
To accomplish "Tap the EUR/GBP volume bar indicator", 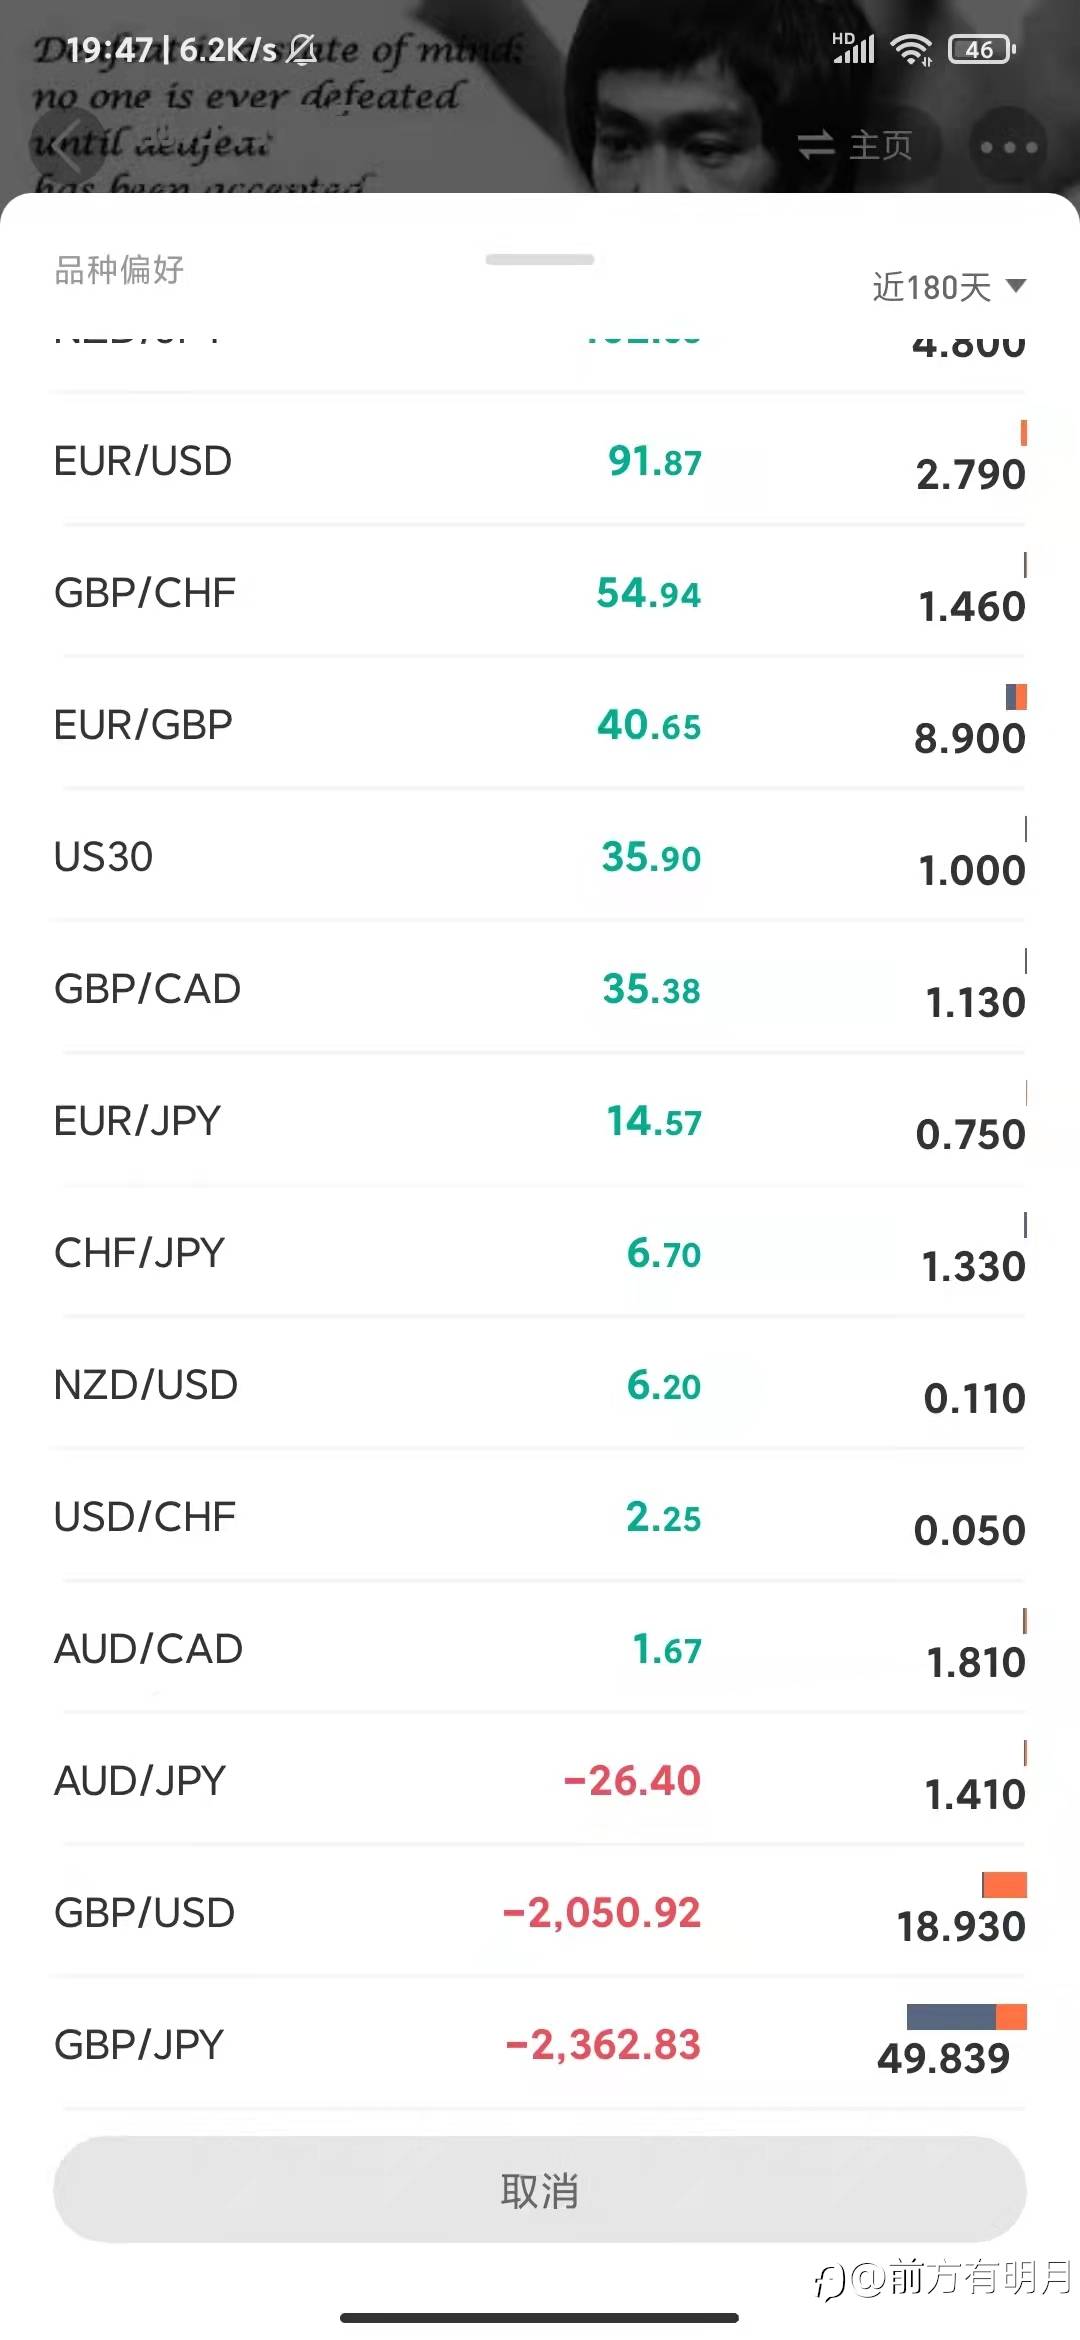I will pos(1016,696).
